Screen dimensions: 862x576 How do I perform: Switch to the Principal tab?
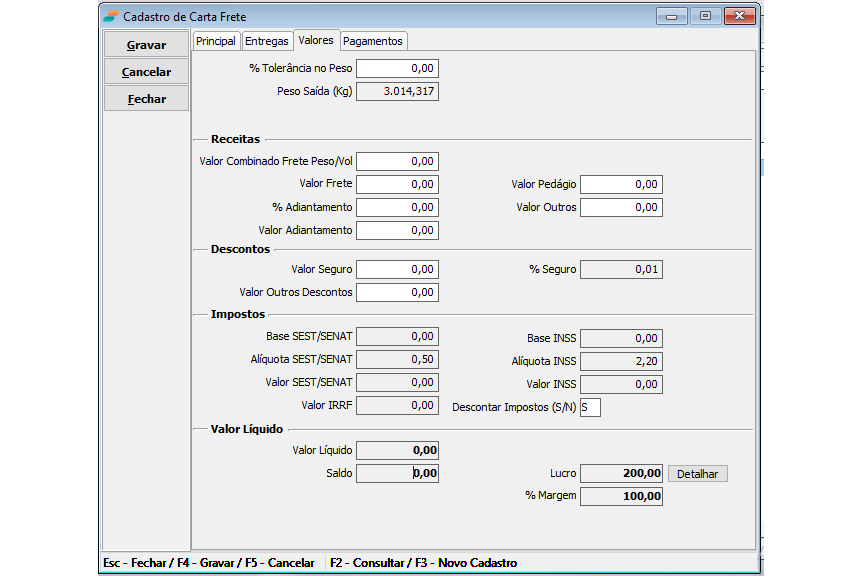(216, 41)
